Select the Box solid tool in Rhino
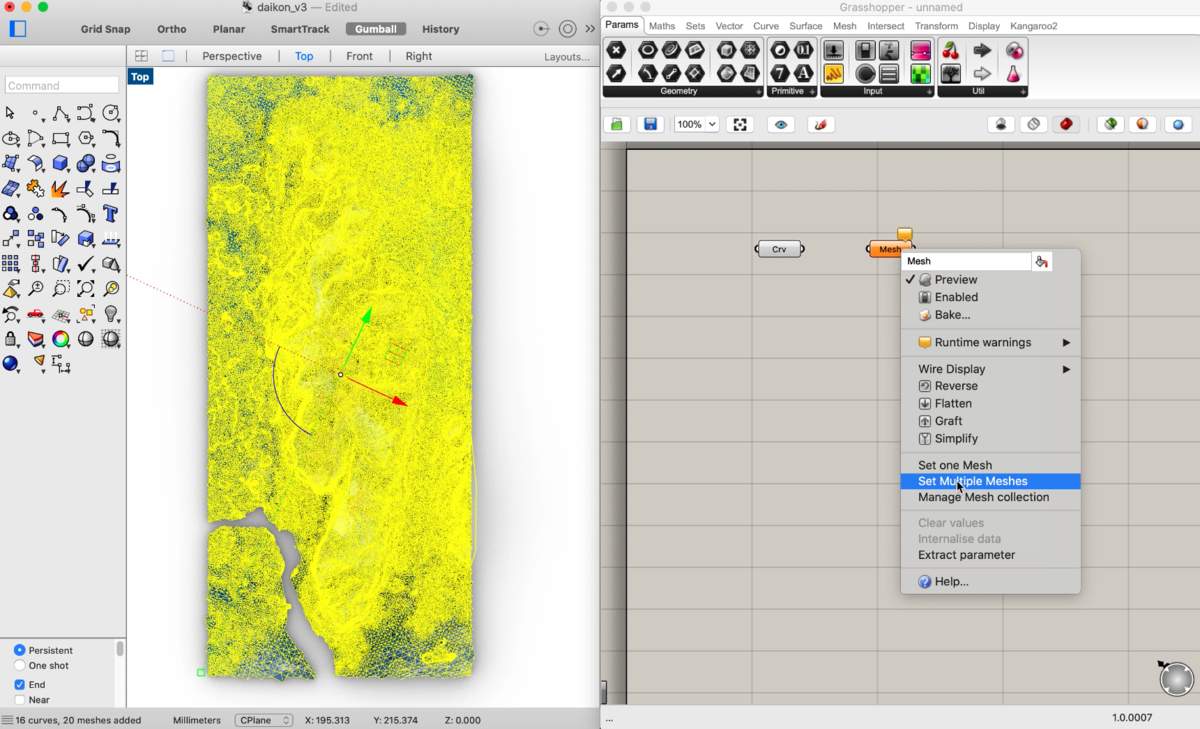This screenshot has height=729, width=1200. click(x=61, y=163)
